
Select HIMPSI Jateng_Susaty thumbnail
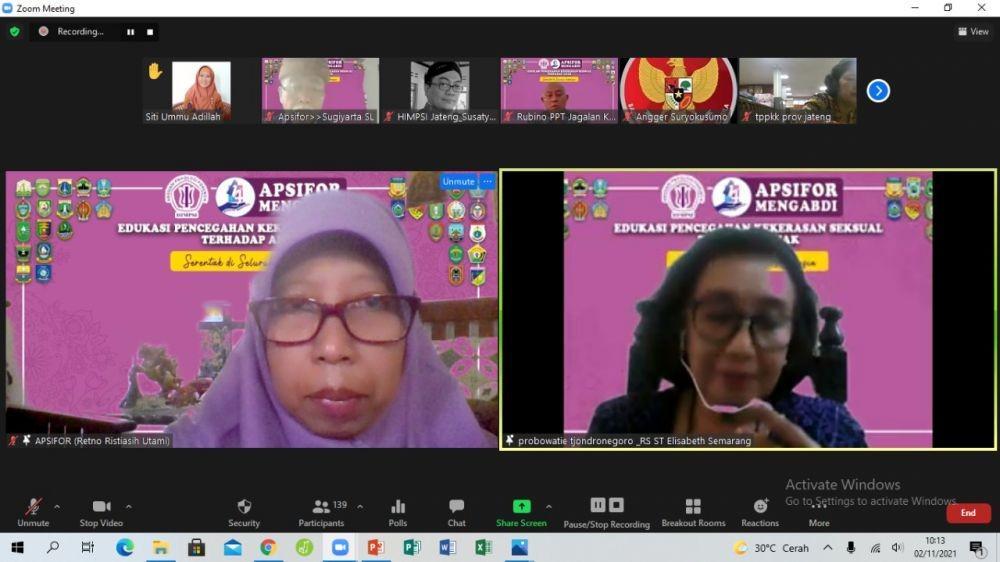click(440, 90)
